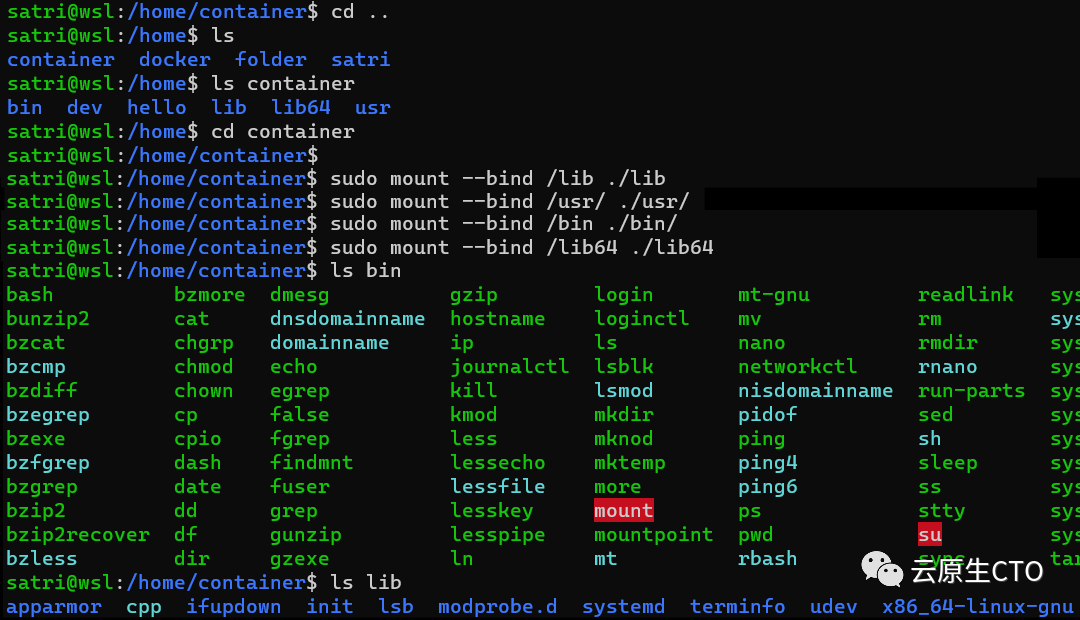Click the journalctl command name

510,366
